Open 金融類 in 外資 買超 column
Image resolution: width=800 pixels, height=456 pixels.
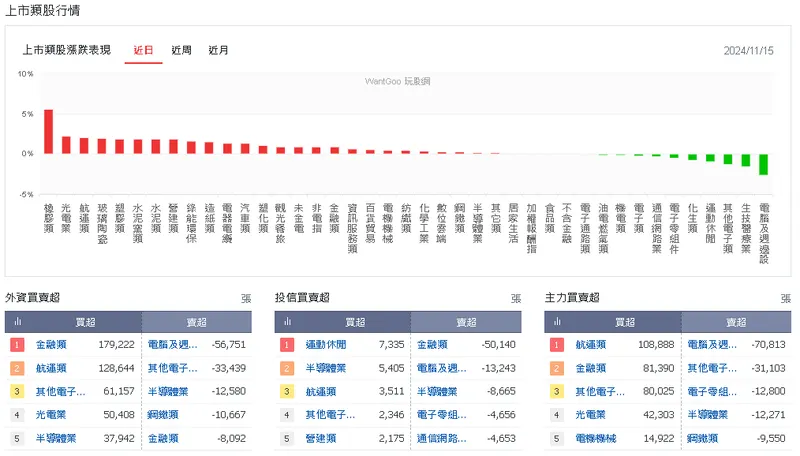(51, 345)
